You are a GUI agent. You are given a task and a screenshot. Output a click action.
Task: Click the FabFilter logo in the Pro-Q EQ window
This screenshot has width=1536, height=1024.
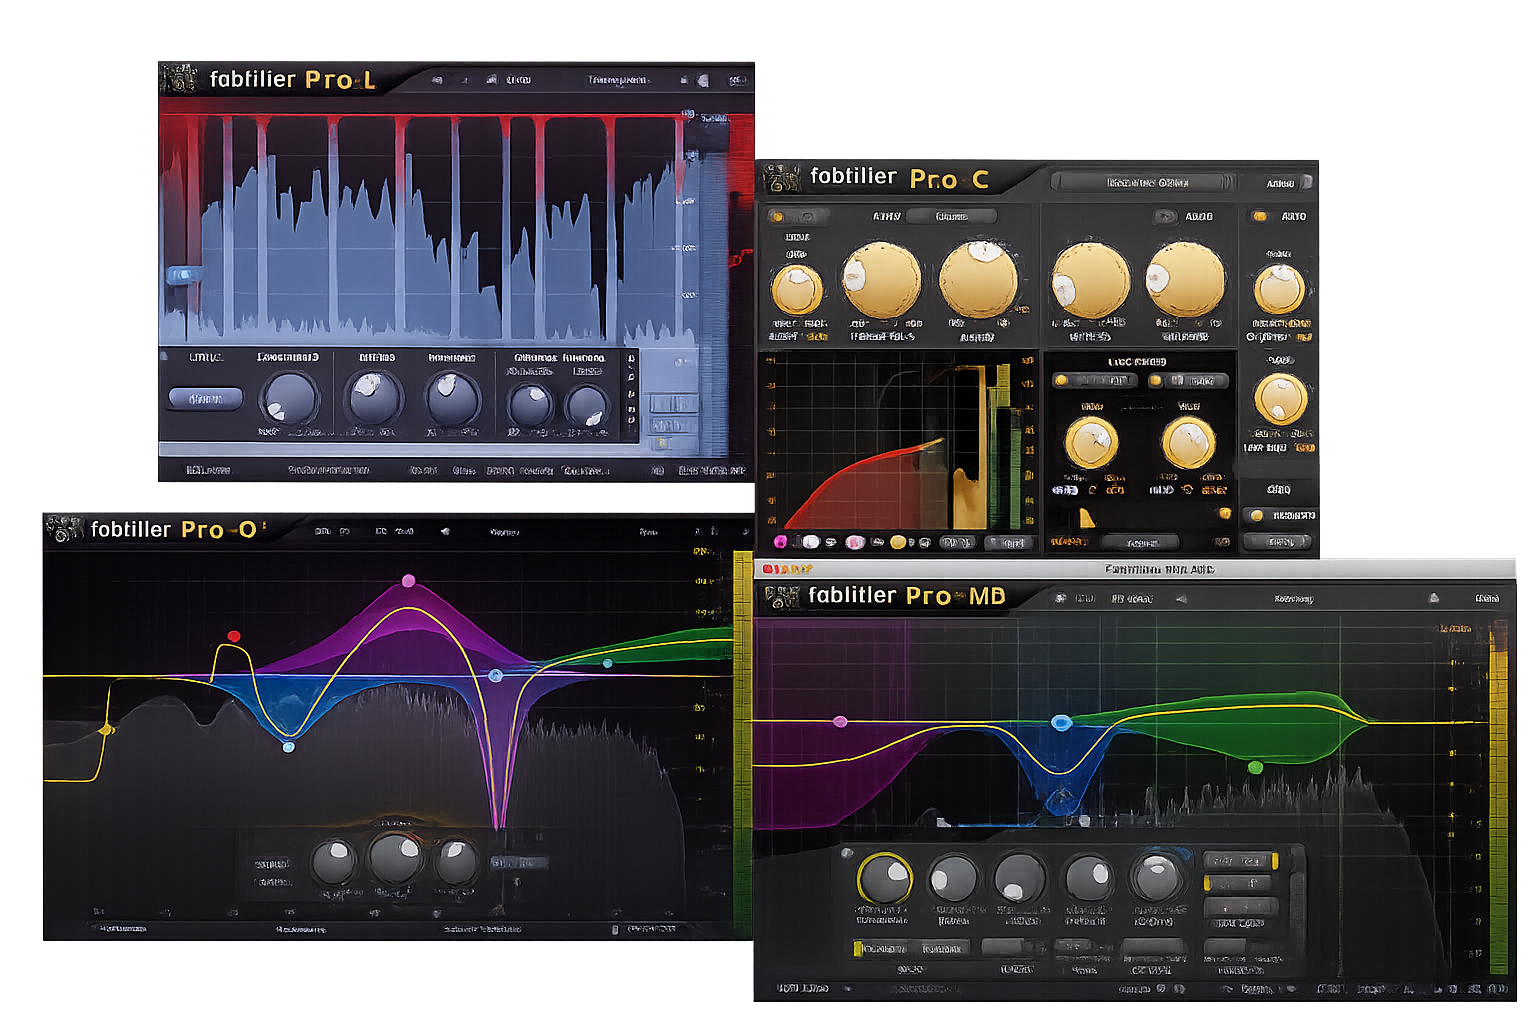pos(64,529)
